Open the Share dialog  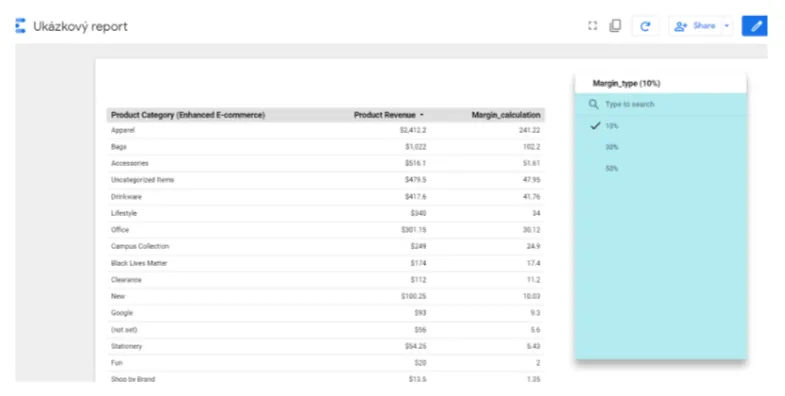point(695,26)
